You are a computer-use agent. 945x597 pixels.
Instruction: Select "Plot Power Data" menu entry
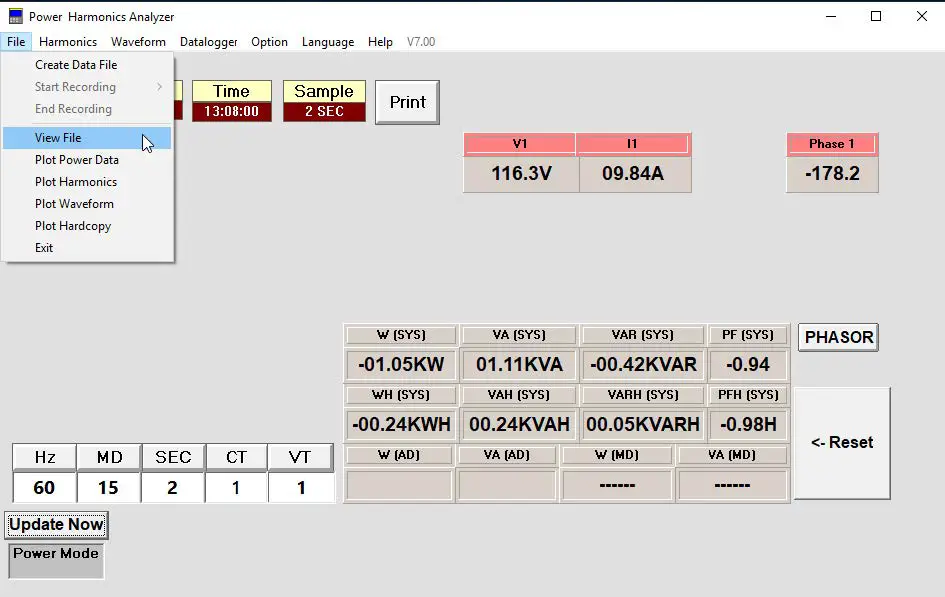point(79,159)
